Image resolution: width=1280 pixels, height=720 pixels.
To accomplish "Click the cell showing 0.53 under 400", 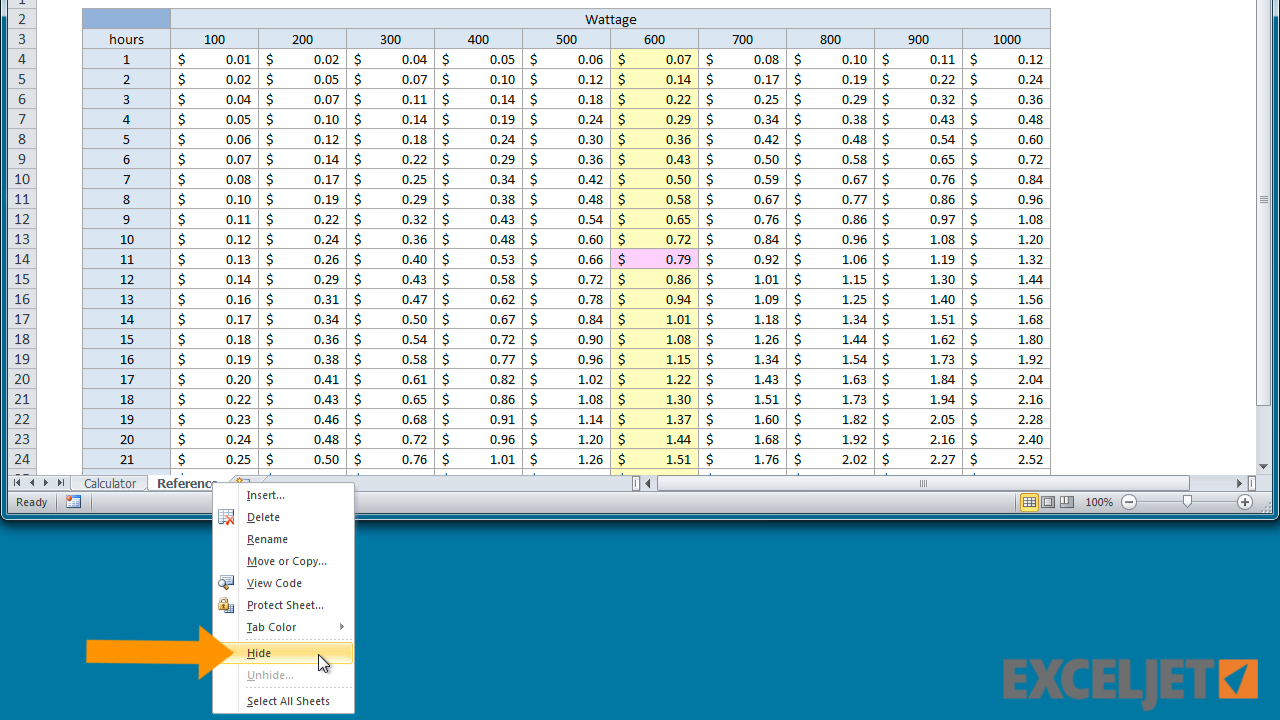I will pyautogui.click(x=478, y=259).
